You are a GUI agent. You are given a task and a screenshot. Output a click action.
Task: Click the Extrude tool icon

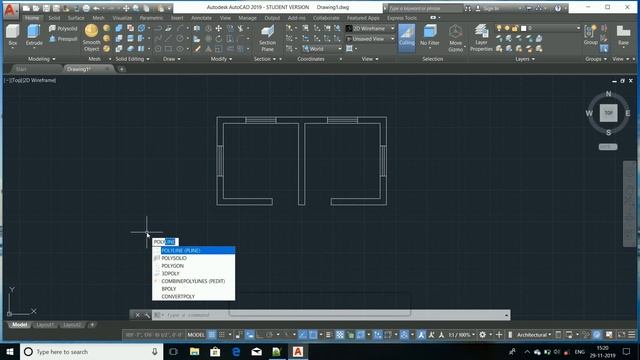pyautogui.click(x=33, y=32)
